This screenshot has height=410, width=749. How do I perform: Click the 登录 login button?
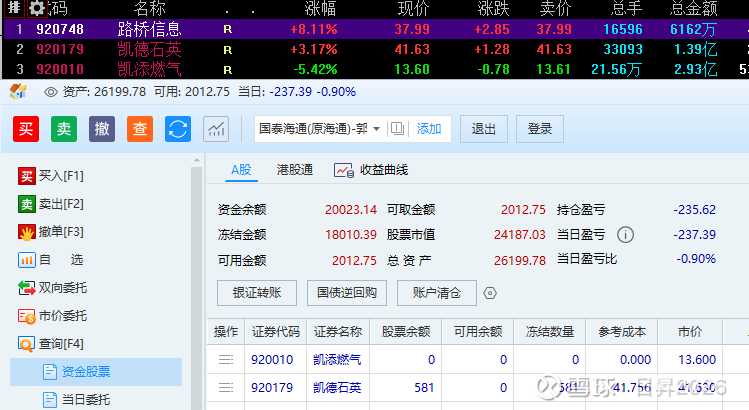coord(540,129)
